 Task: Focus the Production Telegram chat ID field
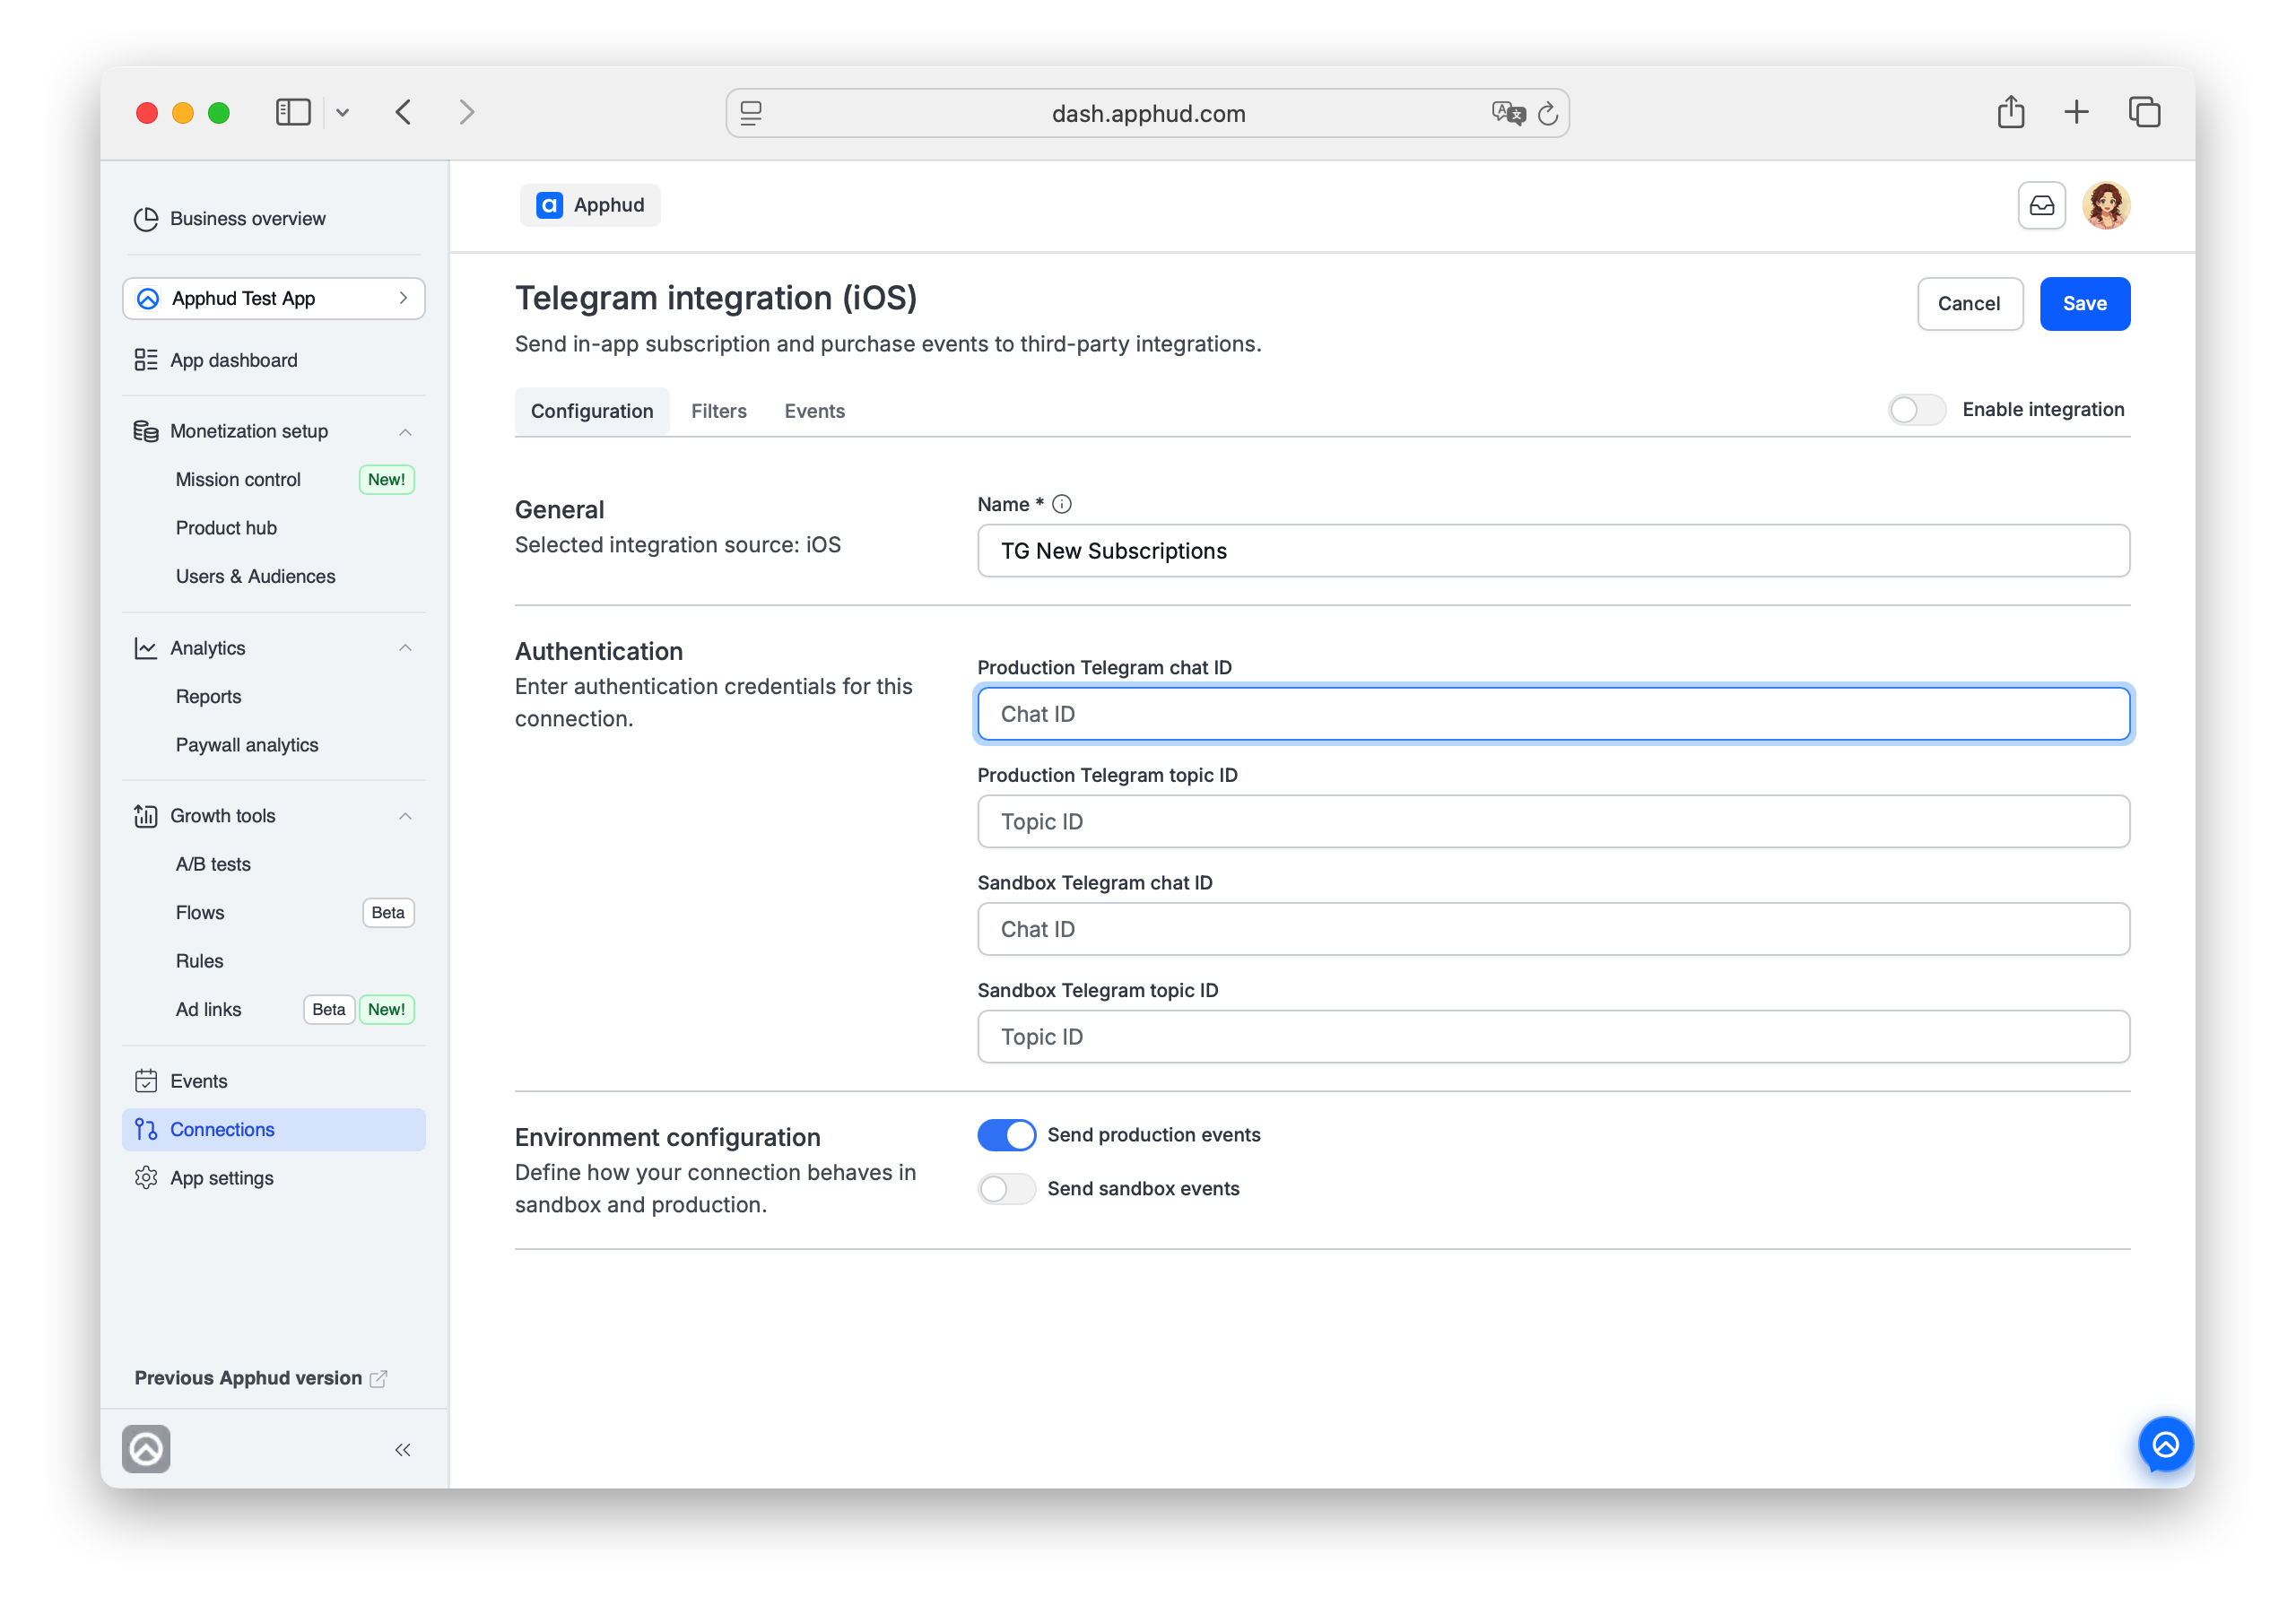1553,714
